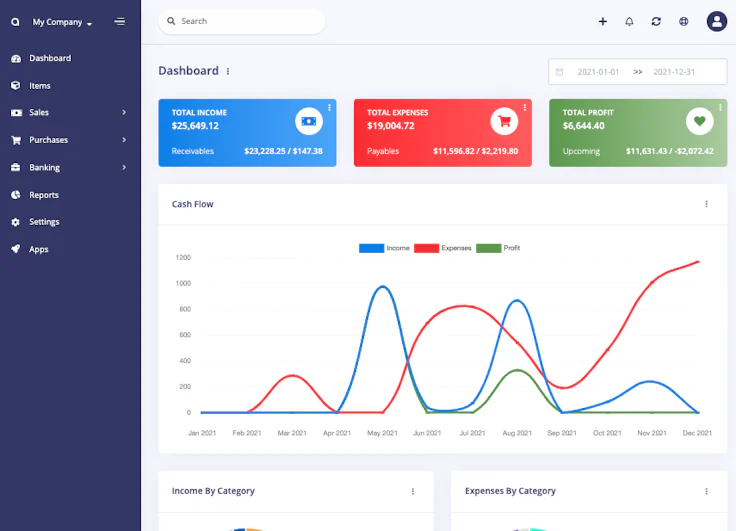This screenshot has height=531, width=736.
Task: Click the $25,649.12 total income value
Action: tap(195, 126)
